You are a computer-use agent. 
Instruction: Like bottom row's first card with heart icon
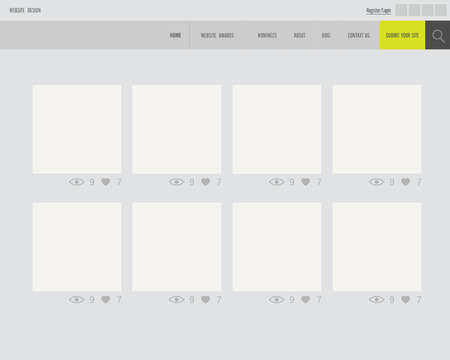(106, 299)
